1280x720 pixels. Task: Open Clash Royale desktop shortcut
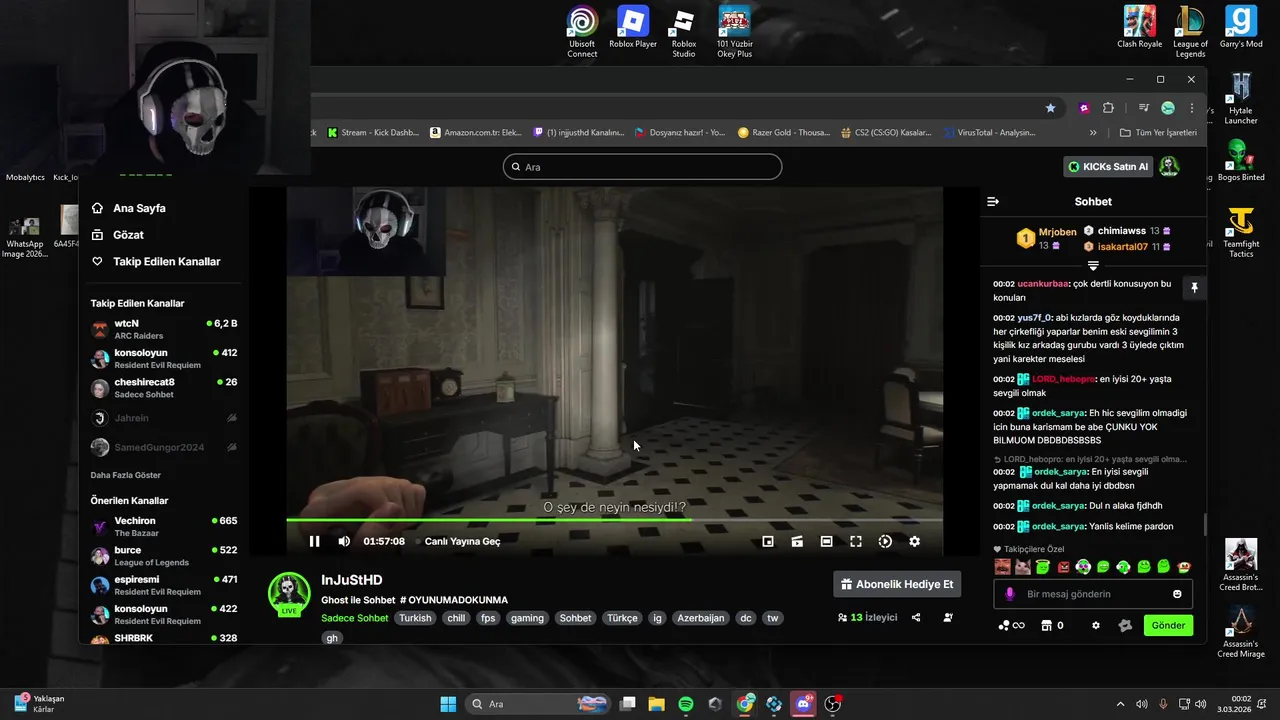coord(1140,27)
